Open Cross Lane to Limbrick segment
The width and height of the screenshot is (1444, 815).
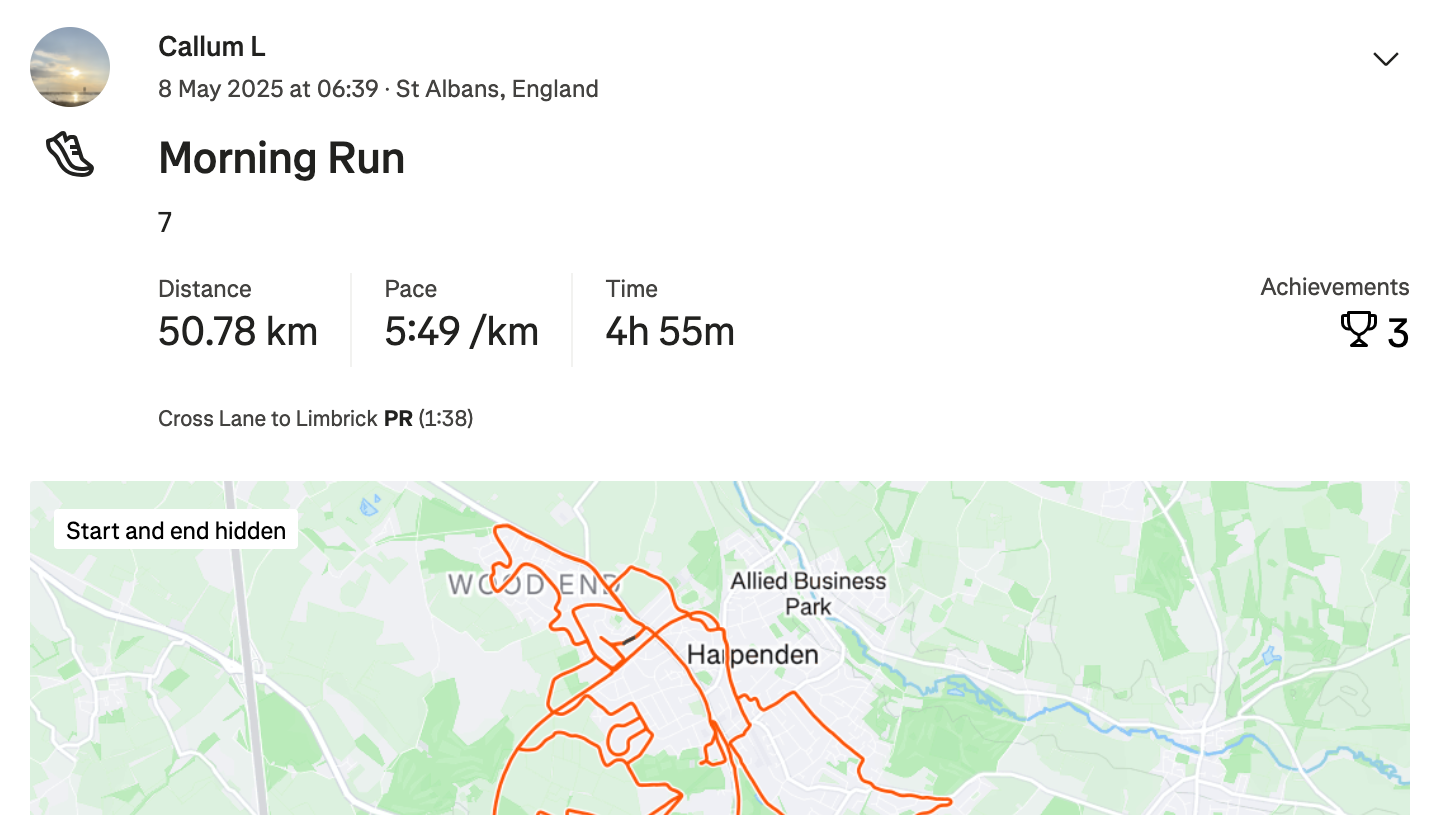267,418
